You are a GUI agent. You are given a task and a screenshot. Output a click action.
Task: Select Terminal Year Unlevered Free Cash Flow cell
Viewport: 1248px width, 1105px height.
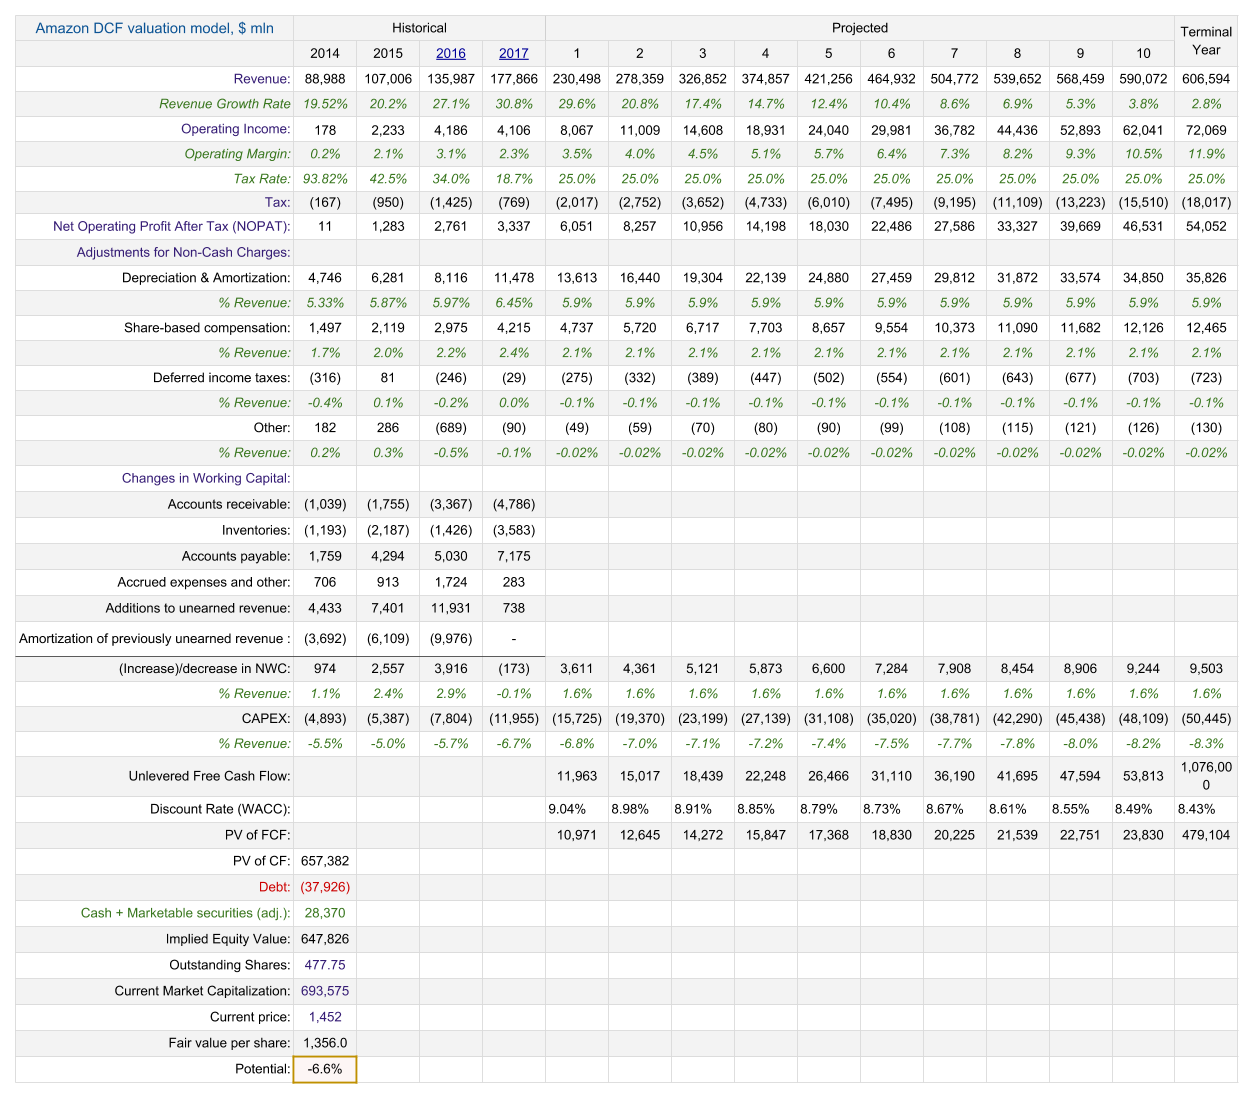click(x=1206, y=776)
